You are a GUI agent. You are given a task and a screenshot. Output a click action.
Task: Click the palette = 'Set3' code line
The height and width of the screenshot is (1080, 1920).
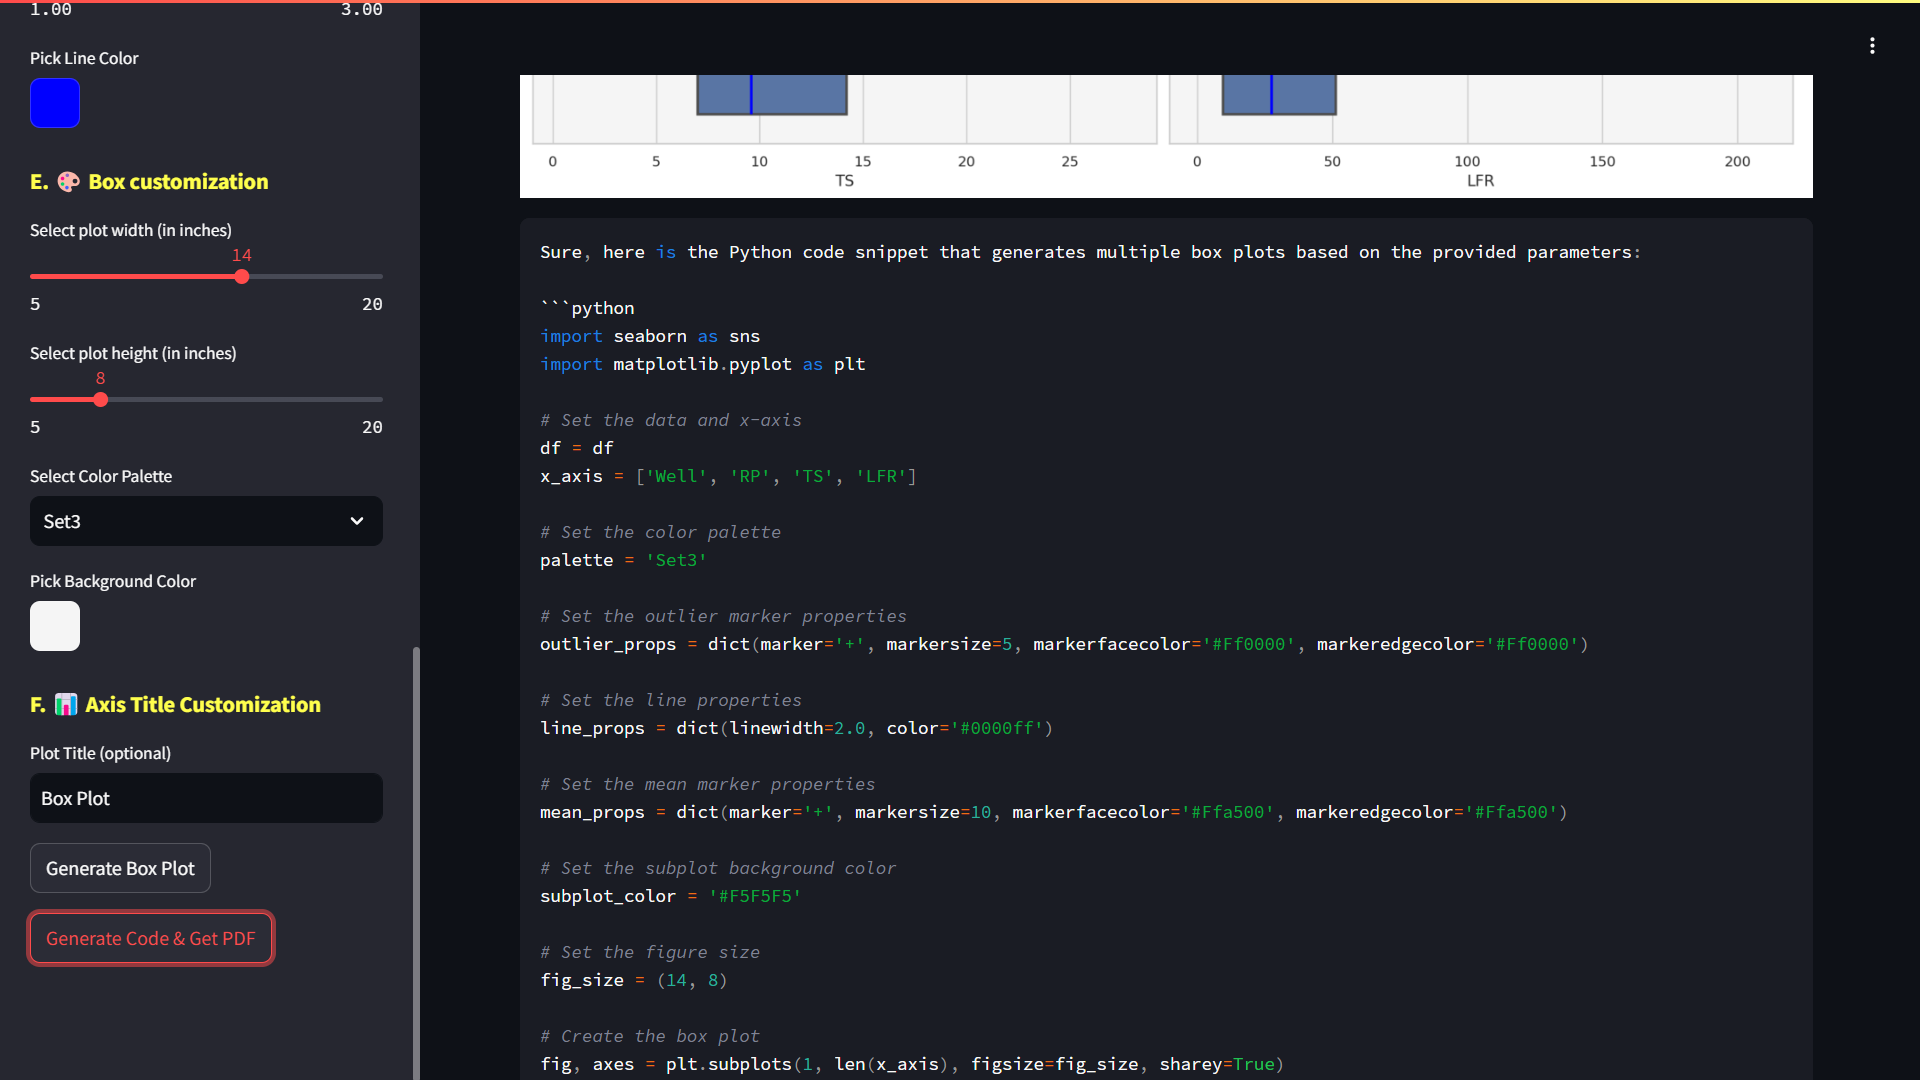coord(623,560)
